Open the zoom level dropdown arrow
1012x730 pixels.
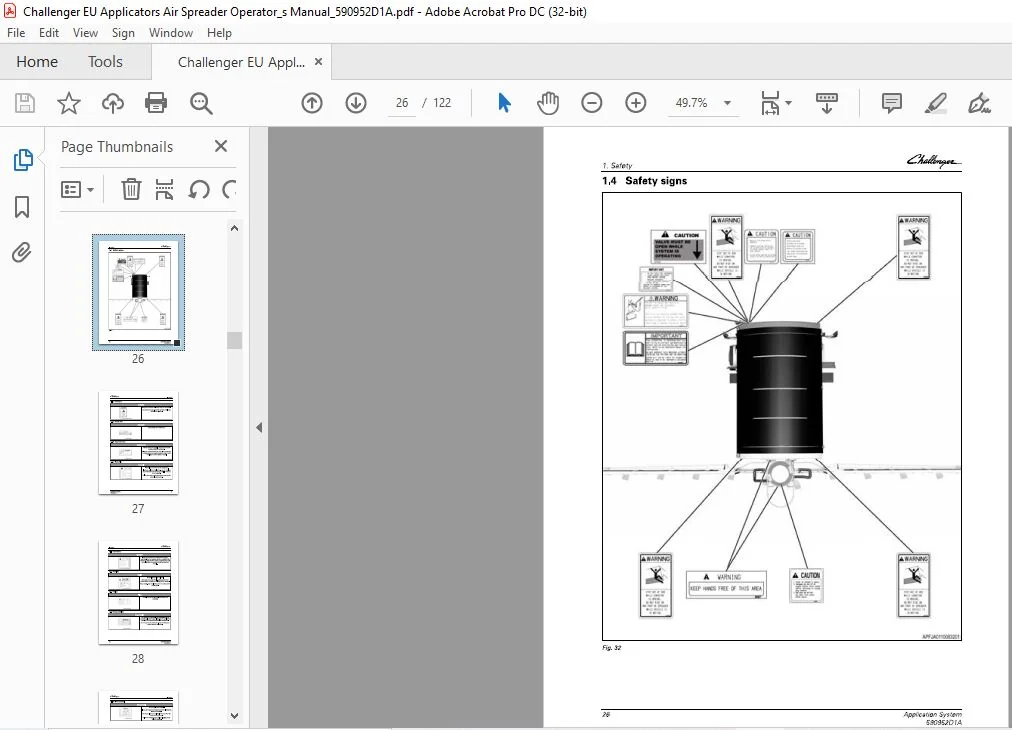[727, 103]
